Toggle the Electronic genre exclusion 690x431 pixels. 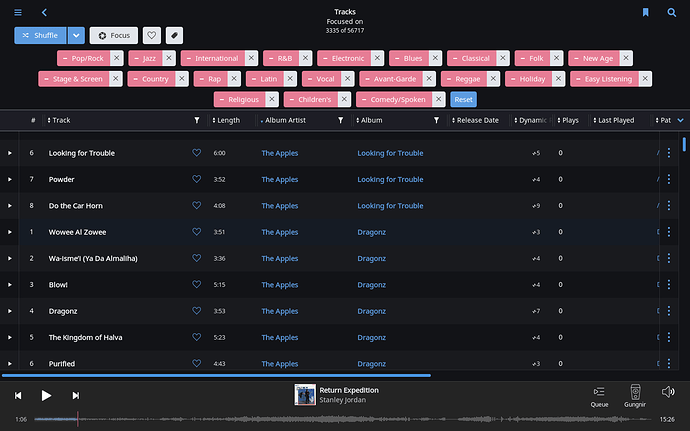coord(344,58)
